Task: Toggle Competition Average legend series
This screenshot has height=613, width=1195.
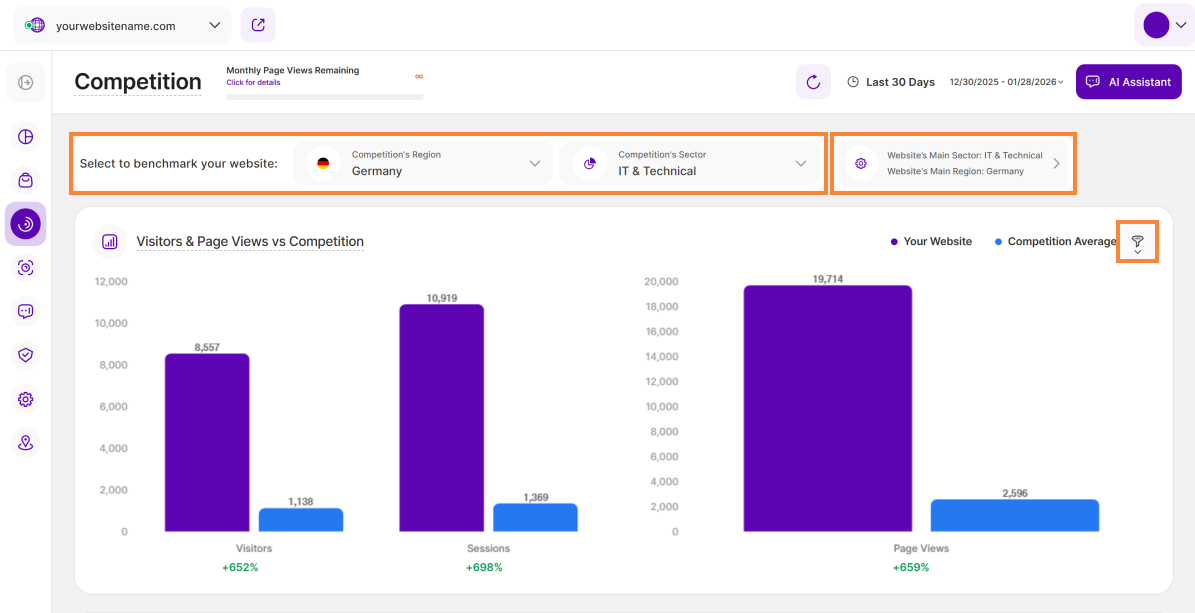Action: [x=1055, y=242]
